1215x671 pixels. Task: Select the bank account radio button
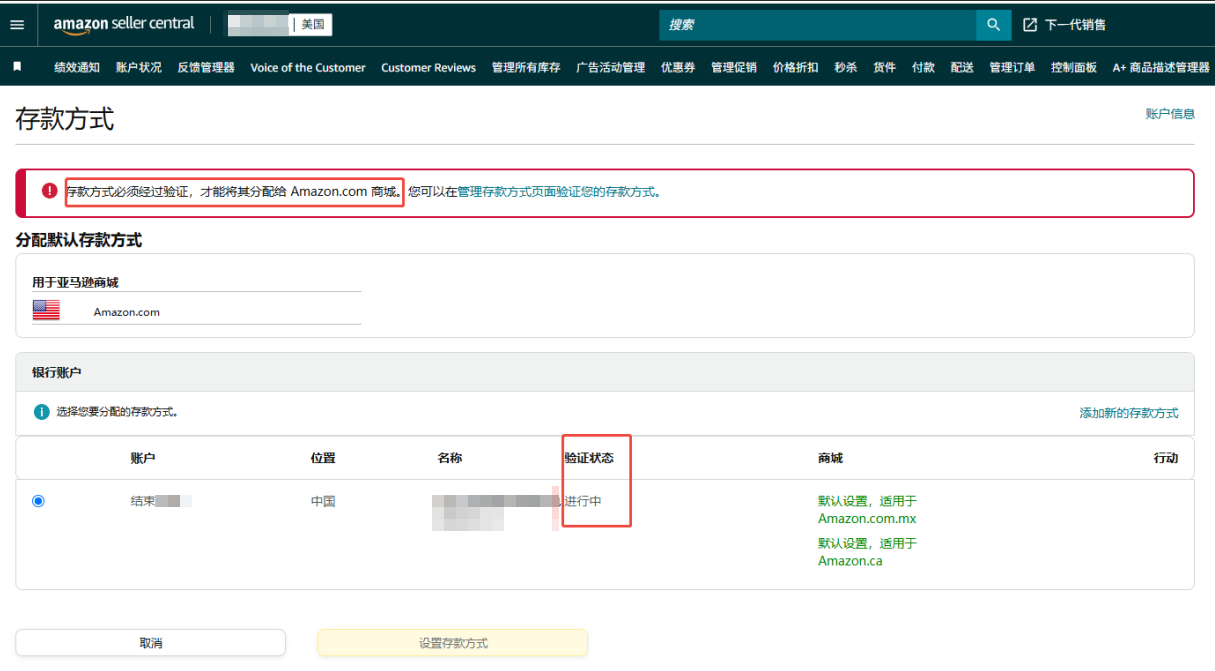38,501
